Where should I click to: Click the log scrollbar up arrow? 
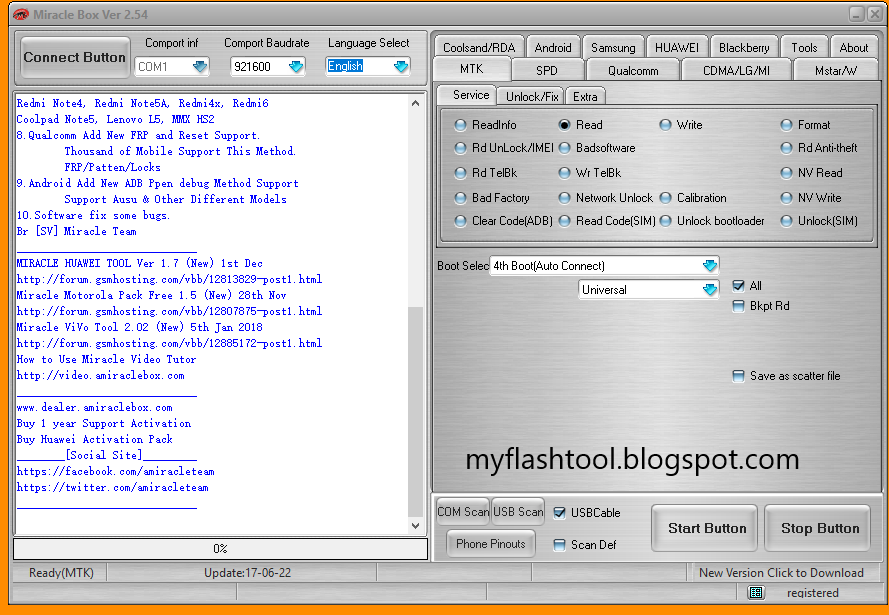click(416, 103)
